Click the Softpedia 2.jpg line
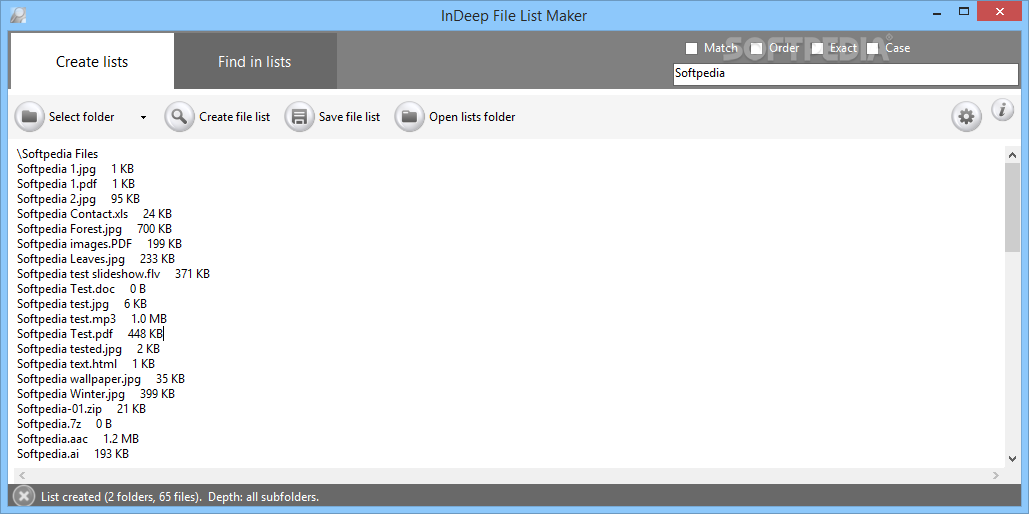 pyautogui.click(x=78, y=199)
